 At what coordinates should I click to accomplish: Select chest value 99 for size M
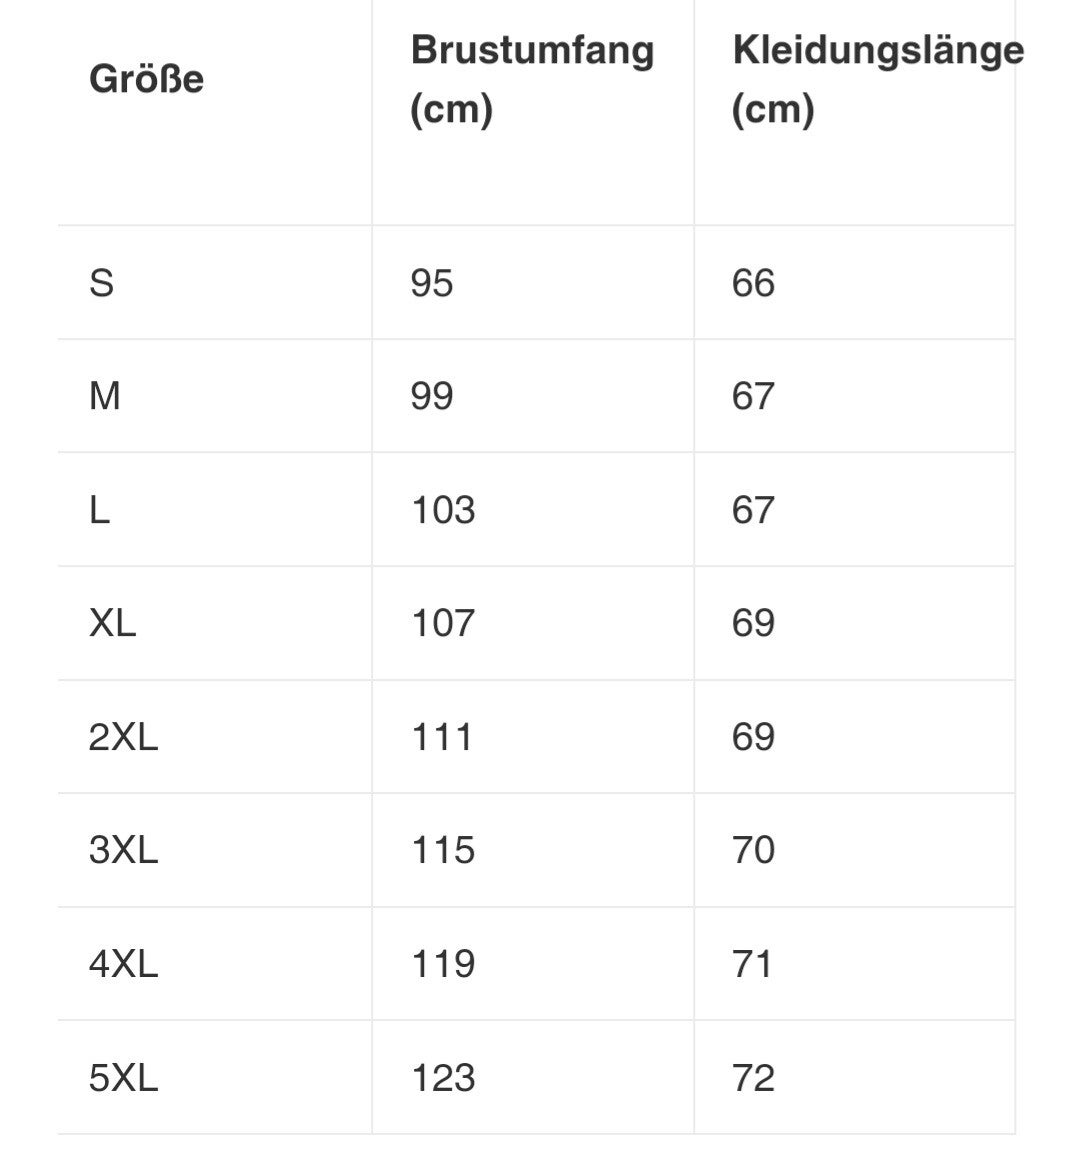click(432, 397)
